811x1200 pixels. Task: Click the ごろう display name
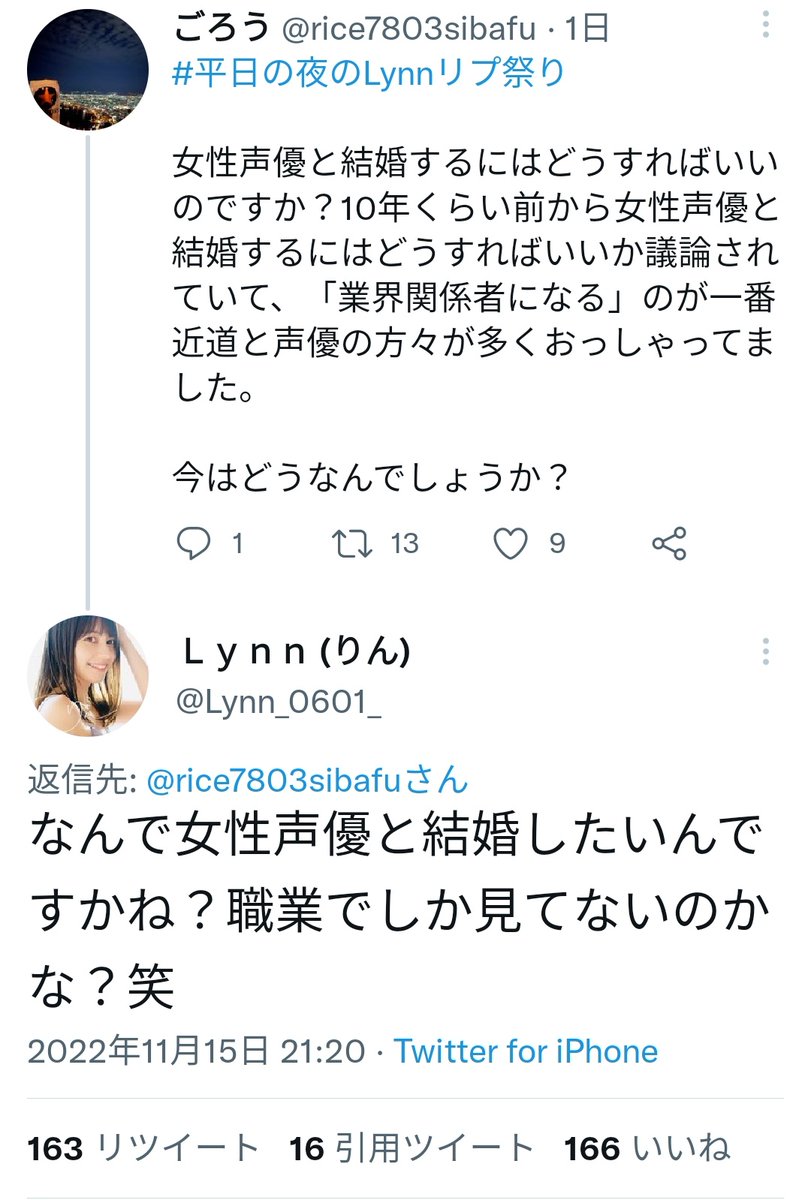pyautogui.click(x=222, y=28)
